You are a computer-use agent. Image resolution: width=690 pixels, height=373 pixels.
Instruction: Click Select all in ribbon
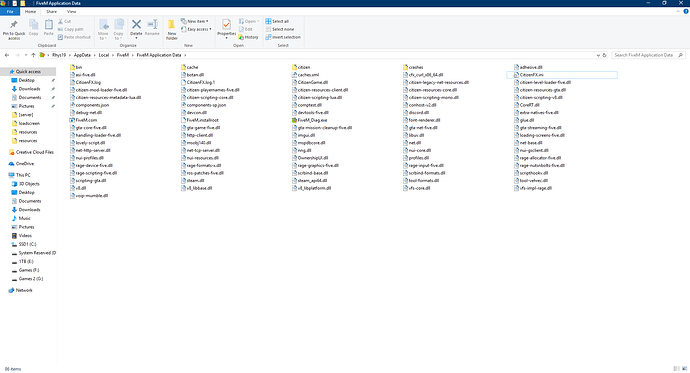[x=277, y=21]
